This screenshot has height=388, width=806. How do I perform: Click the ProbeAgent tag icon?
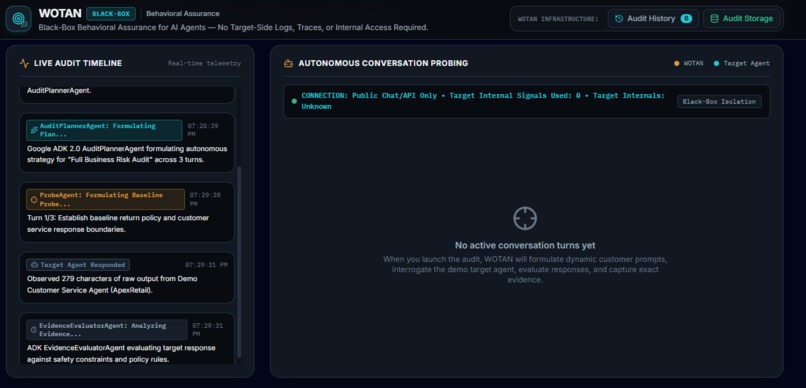click(x=34, y=199)
